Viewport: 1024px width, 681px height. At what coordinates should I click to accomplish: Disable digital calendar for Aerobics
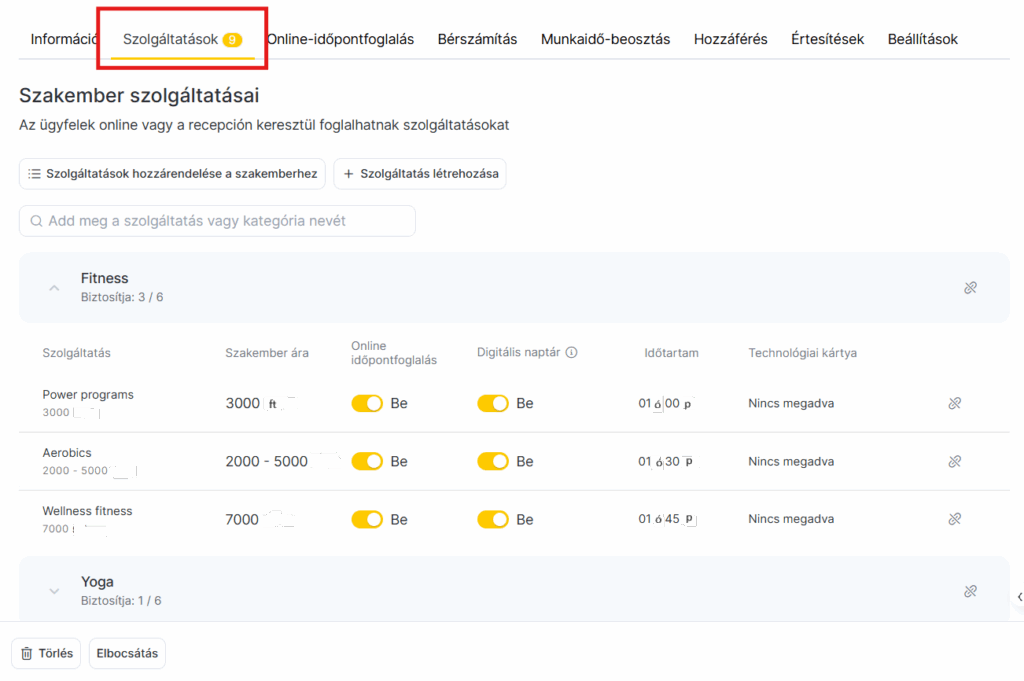coord(493,462)
